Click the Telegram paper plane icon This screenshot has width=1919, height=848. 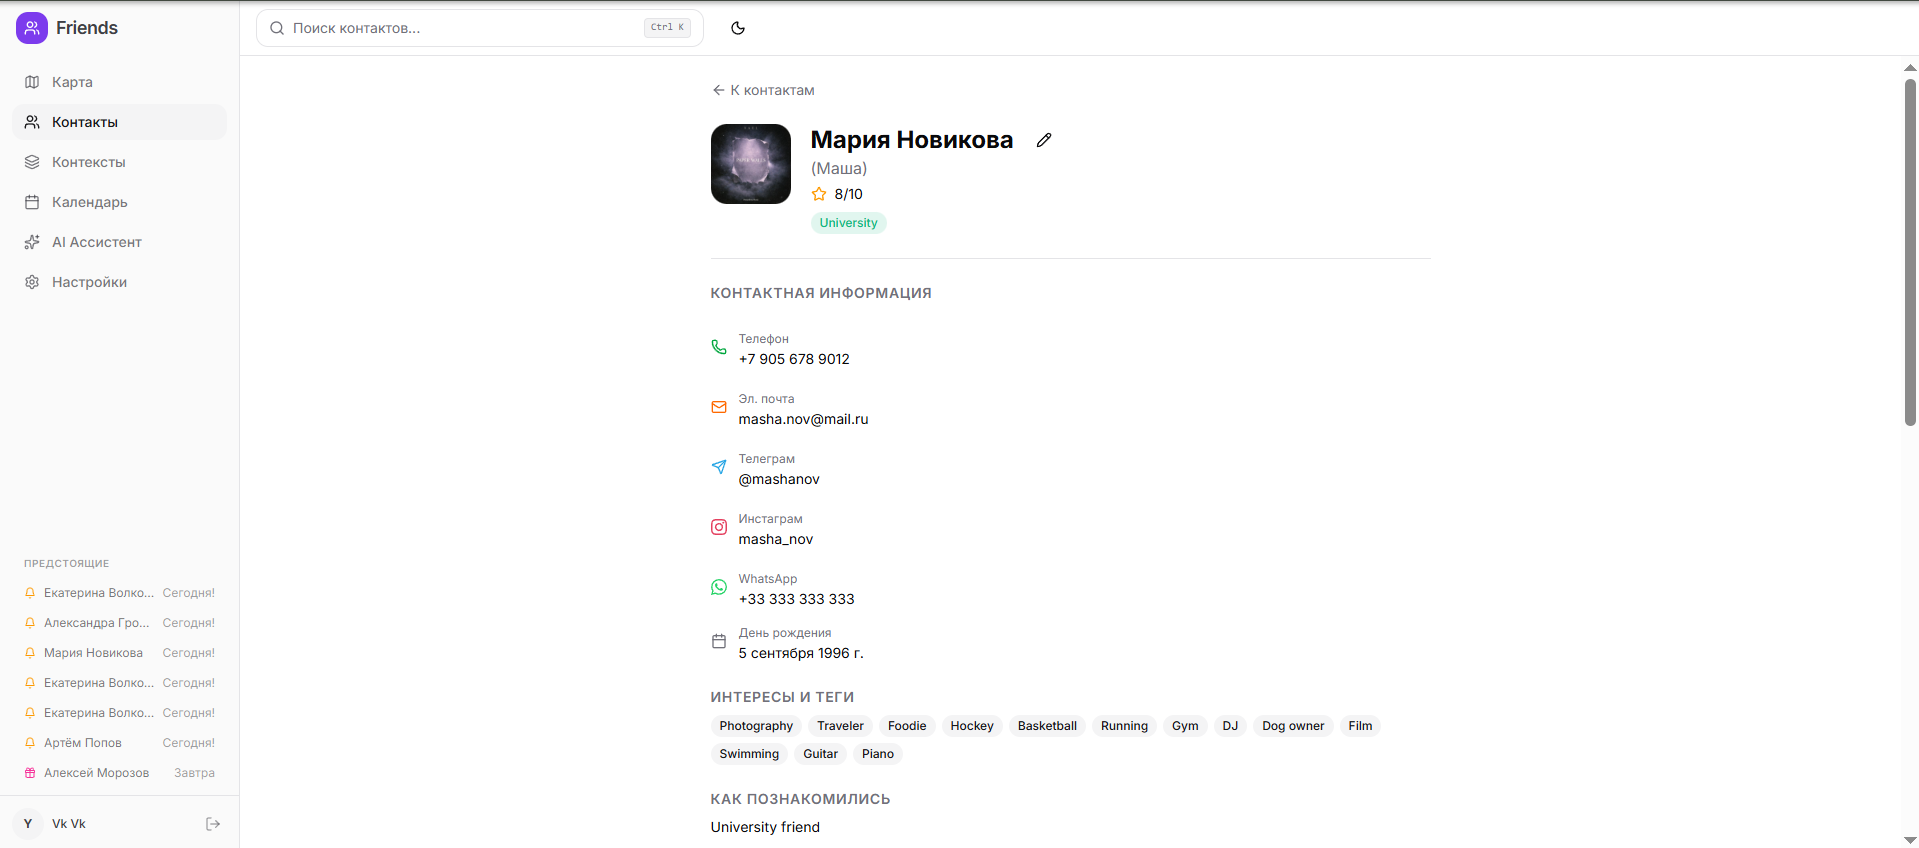click(x=719, y=467)
